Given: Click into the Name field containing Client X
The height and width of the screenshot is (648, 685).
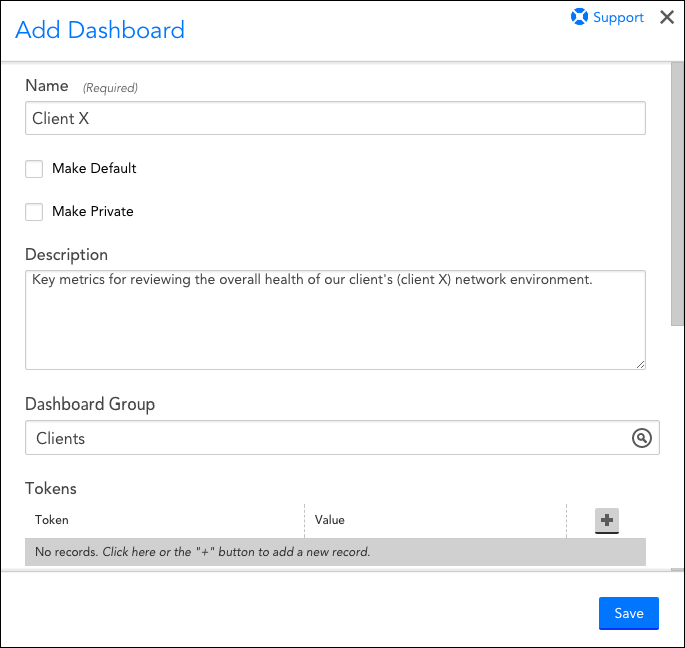Looking at the screenshot, I should (335, 118).
